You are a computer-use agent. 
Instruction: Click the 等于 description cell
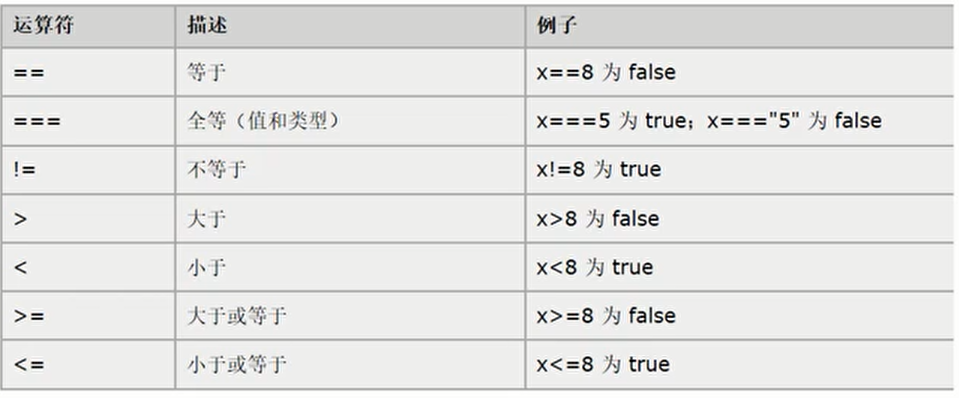(x=350, y=72)
